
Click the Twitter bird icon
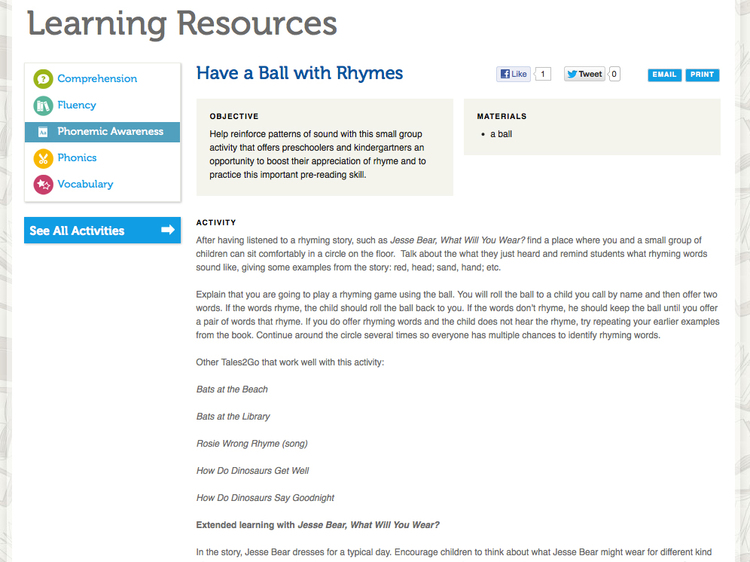point(572,74)
